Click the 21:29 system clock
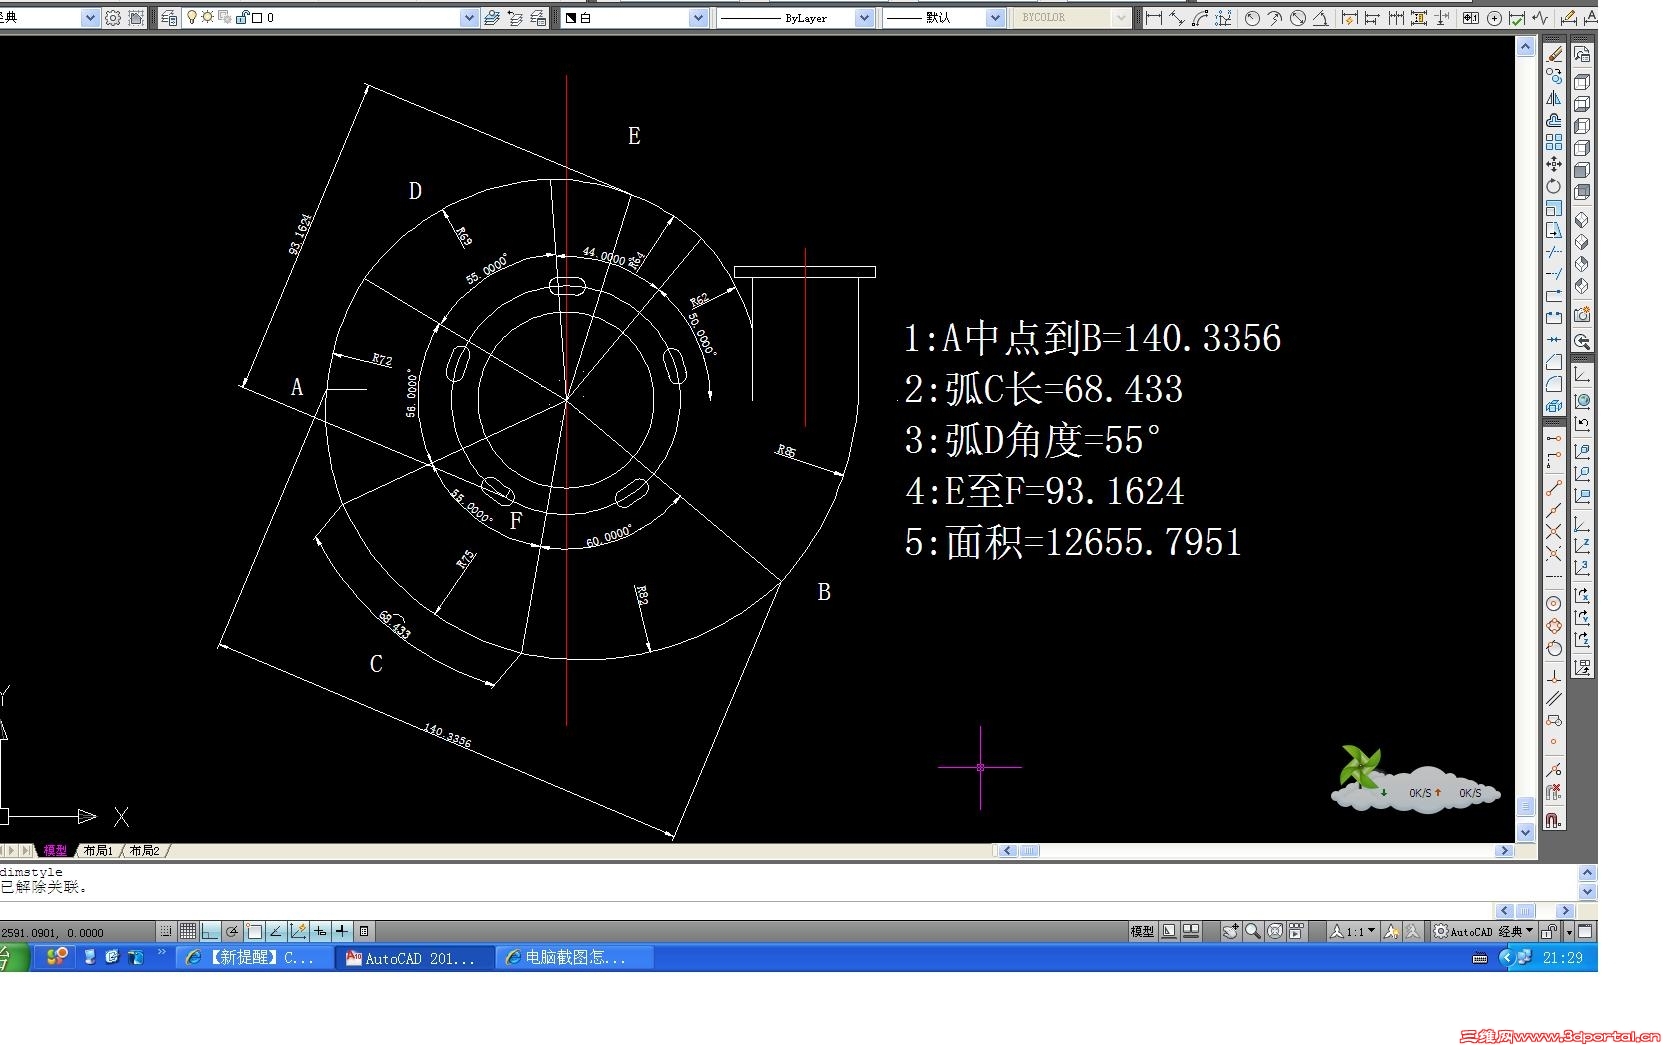Screen dimensions: 1680x1050 (1562, 958)
